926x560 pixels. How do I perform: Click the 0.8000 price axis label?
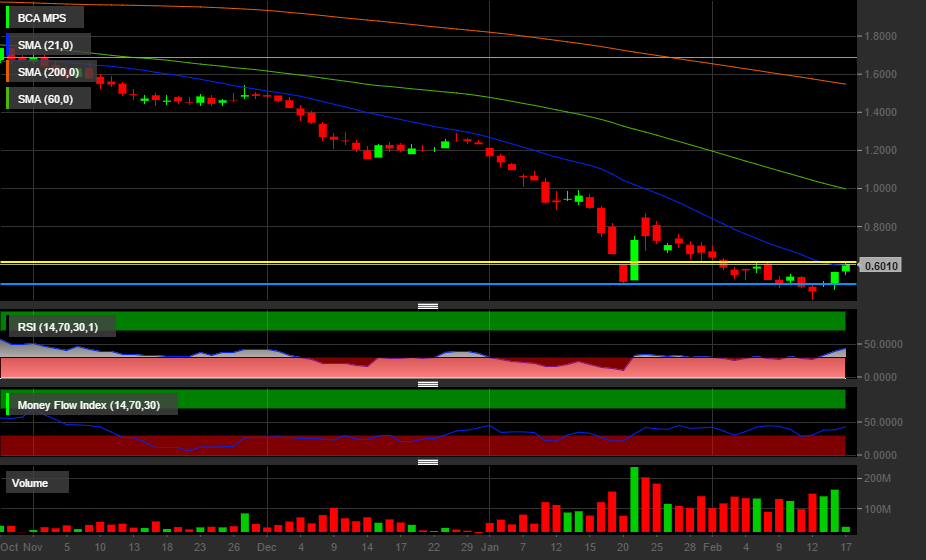[x=880, y=227]
